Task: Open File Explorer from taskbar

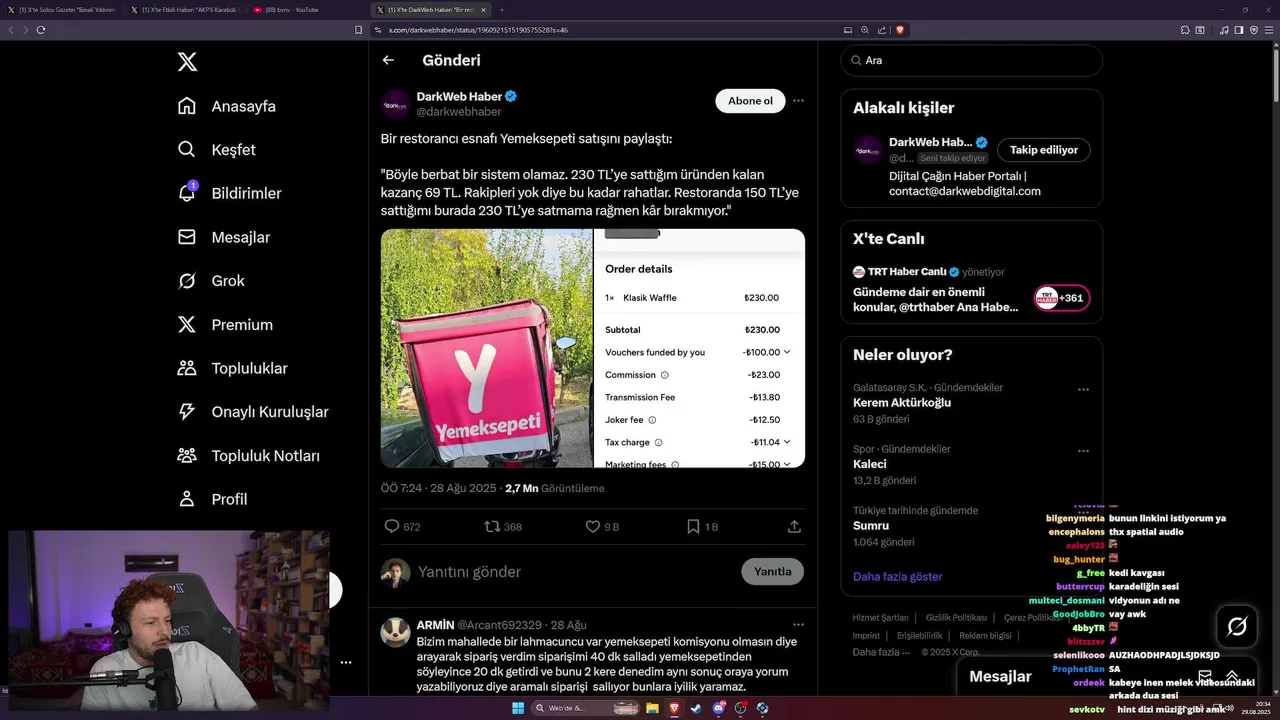Action: 652,708
